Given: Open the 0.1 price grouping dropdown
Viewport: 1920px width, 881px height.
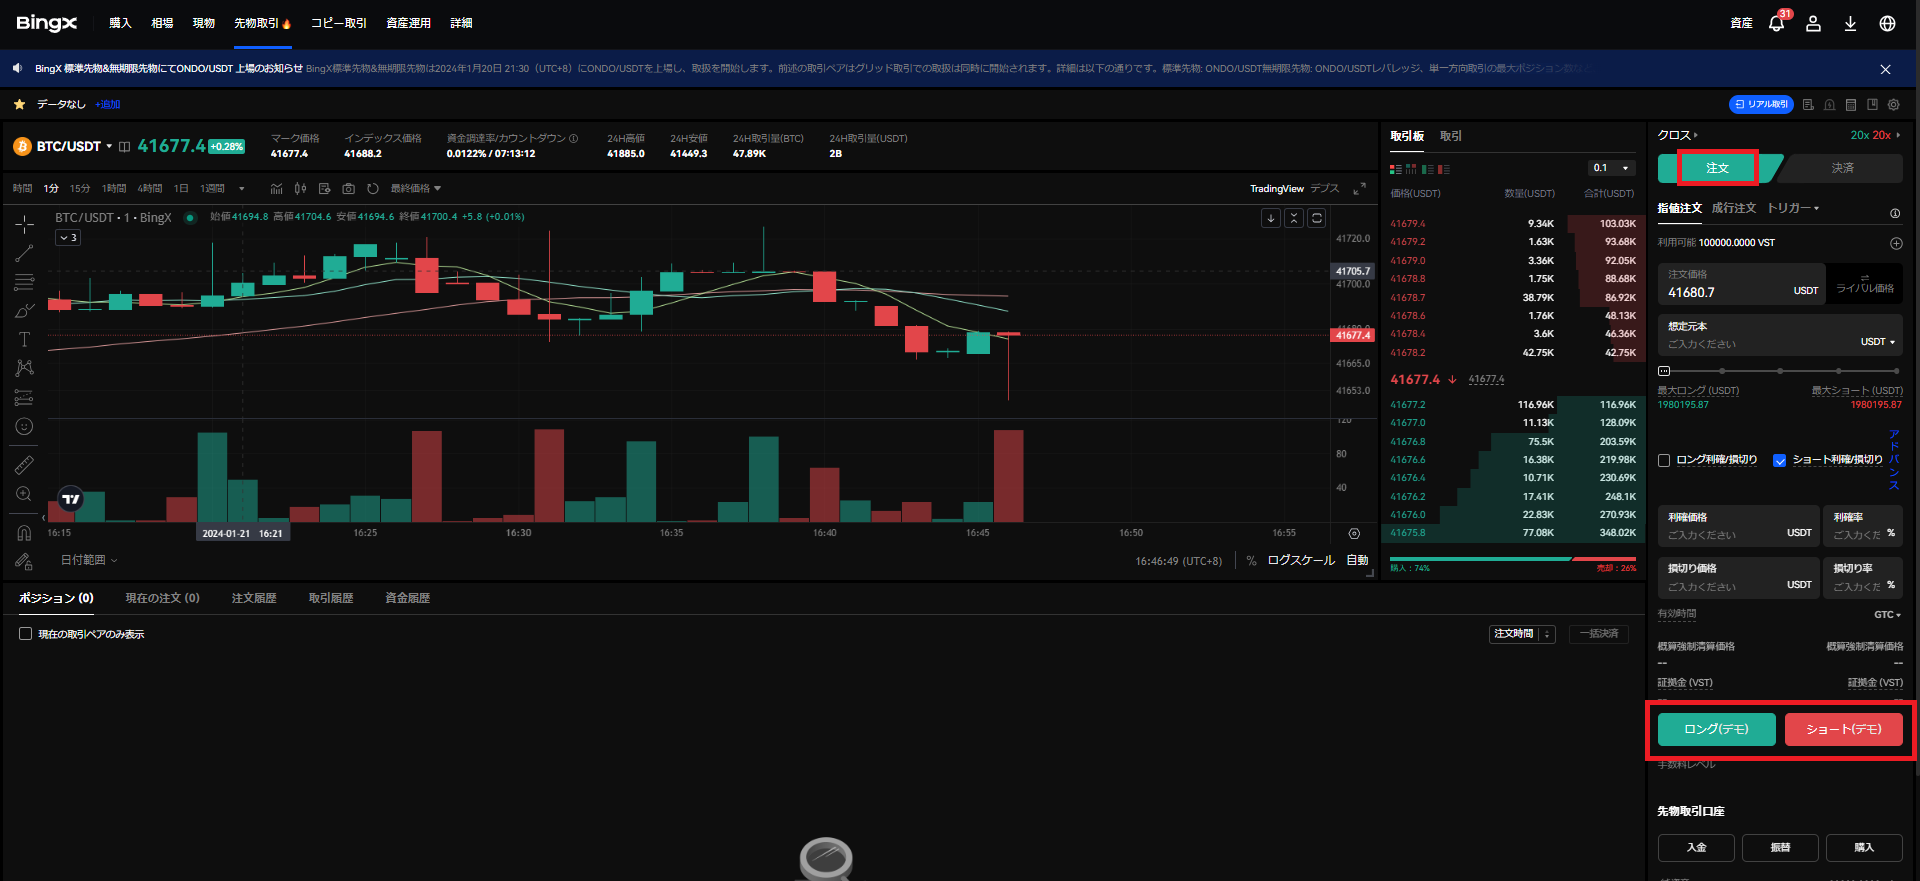Looking at the screenshot, I should [x=1611, y=168].
